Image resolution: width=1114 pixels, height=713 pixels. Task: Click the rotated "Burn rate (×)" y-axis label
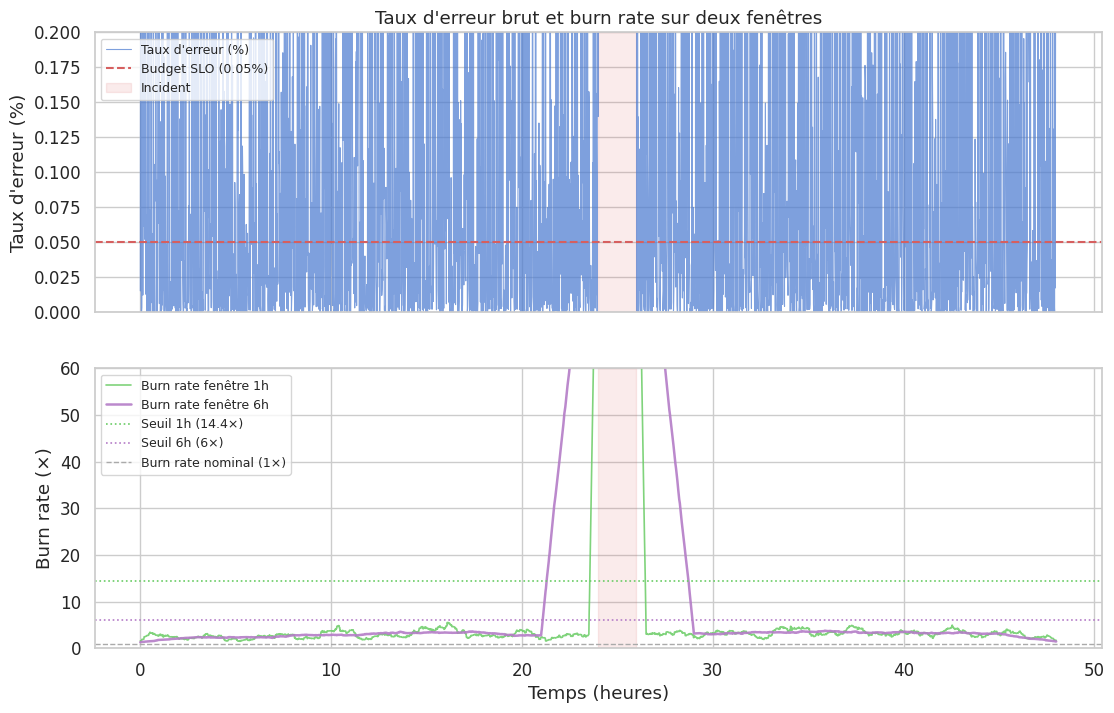point(43,508)
